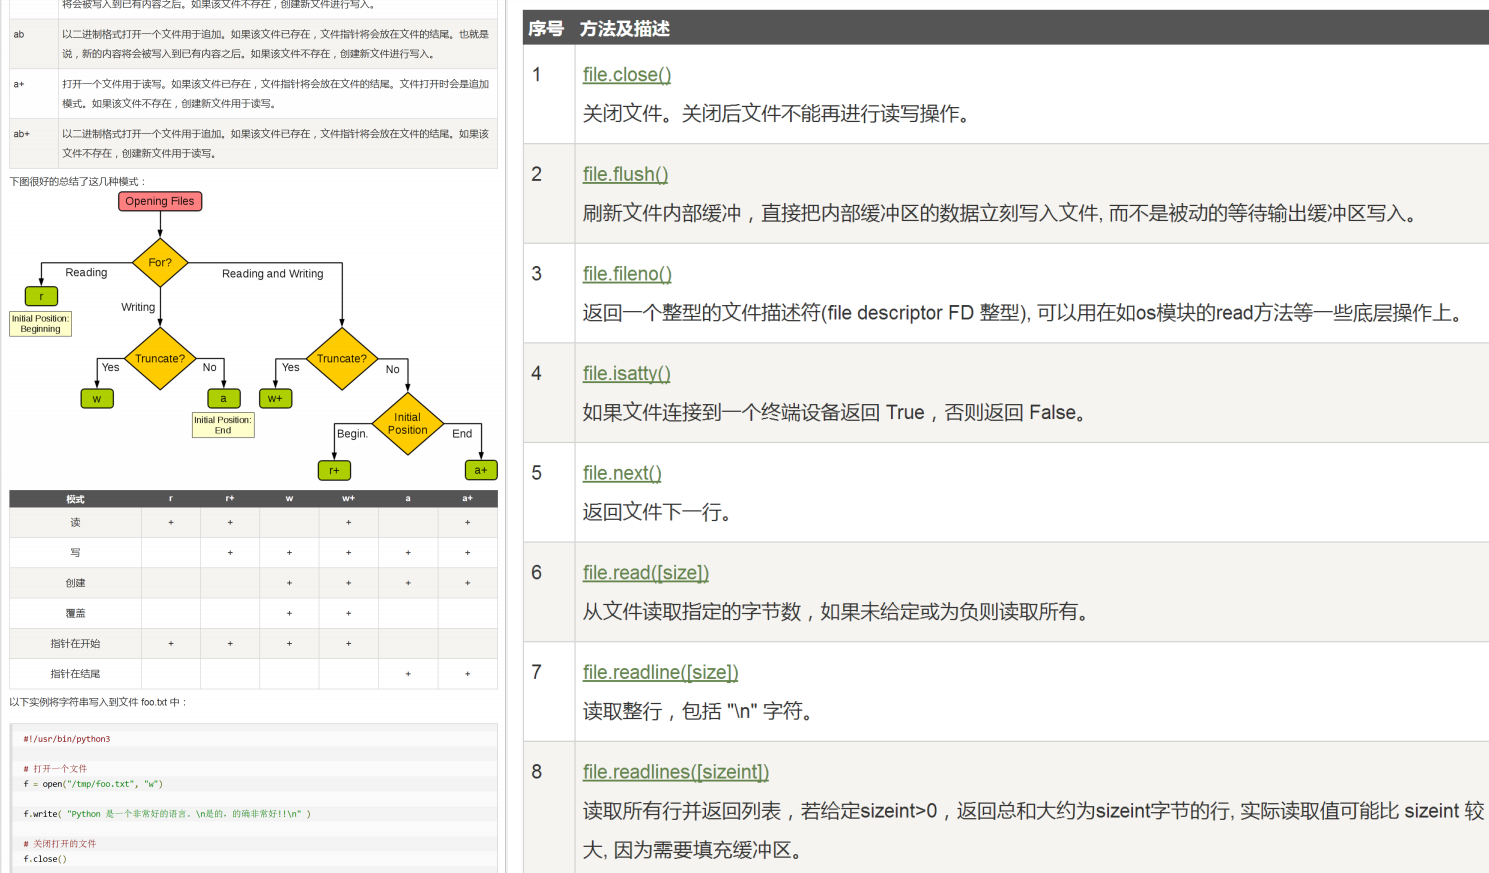Click the 以下实例将字符串写入到文件 sentence

(x=98, y=702)
